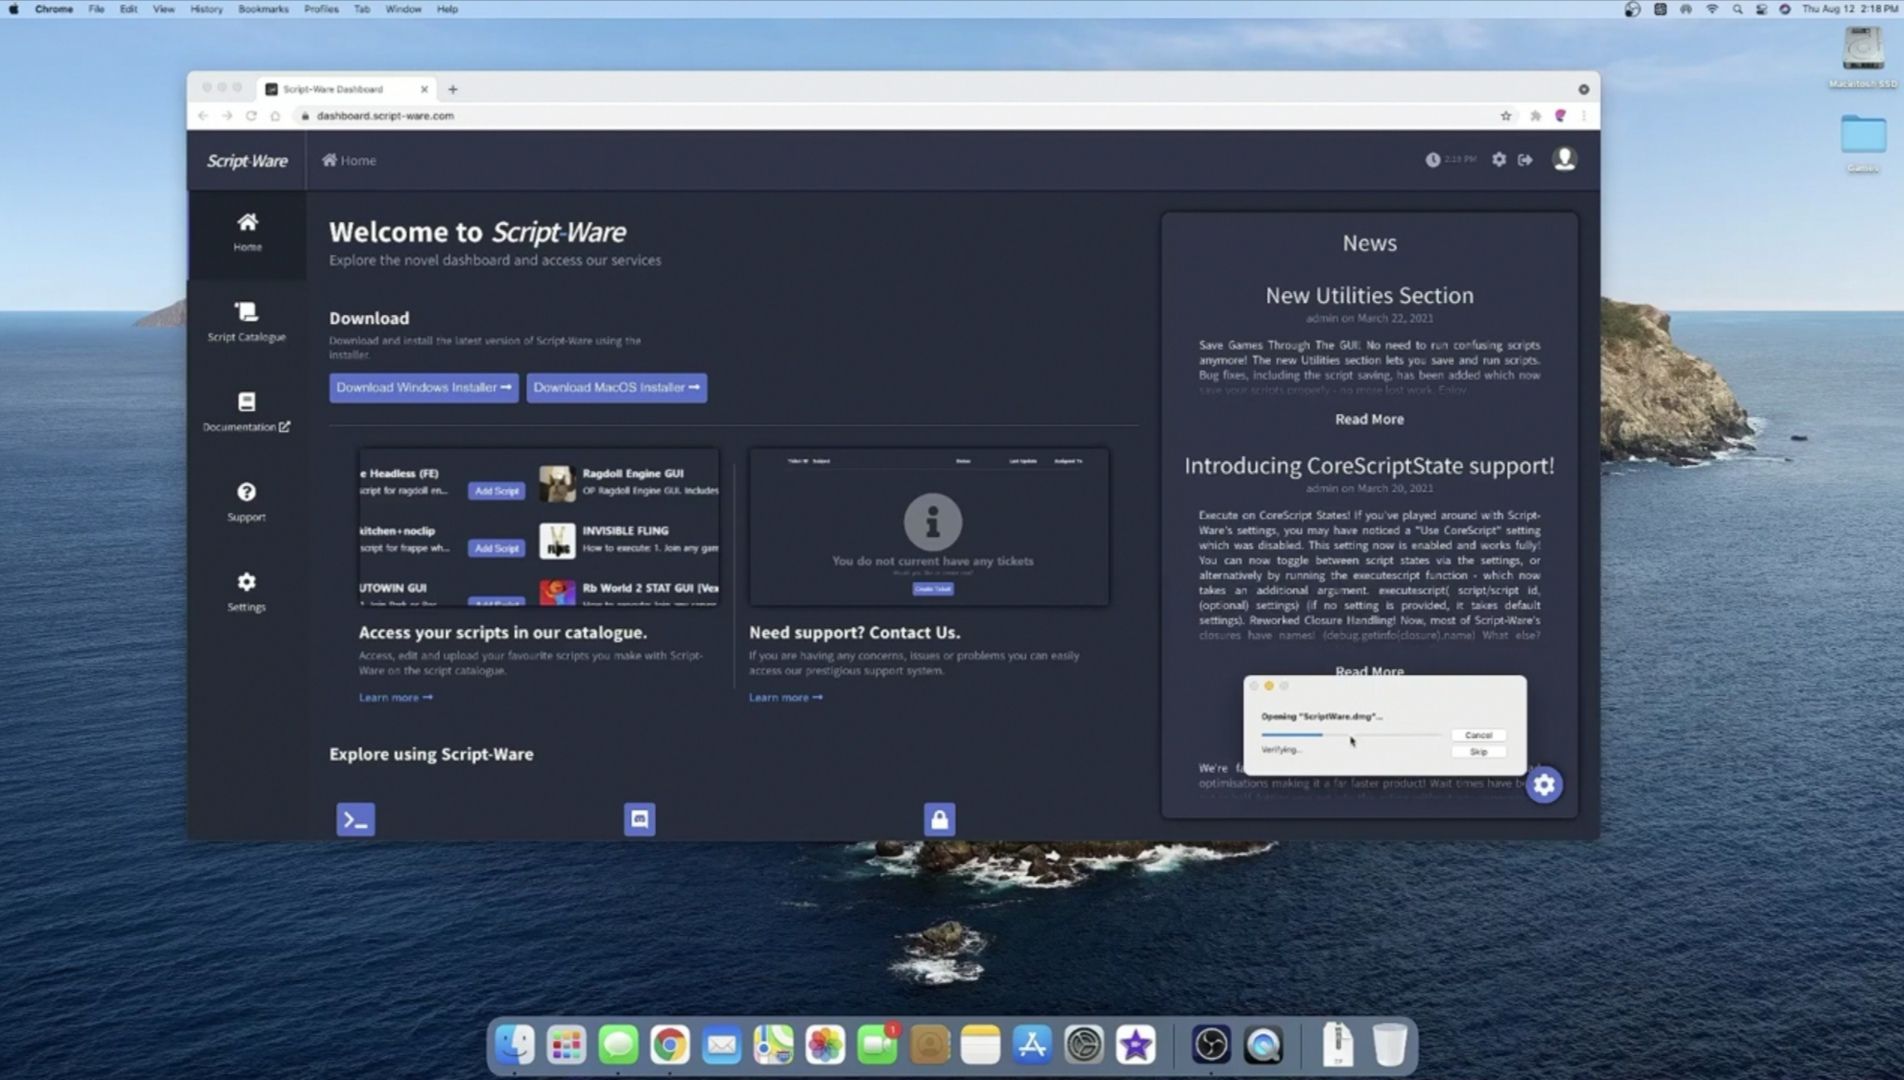Open Chrome three-dot menu
1904x1080 pixels.
(x=1584, y=116)
